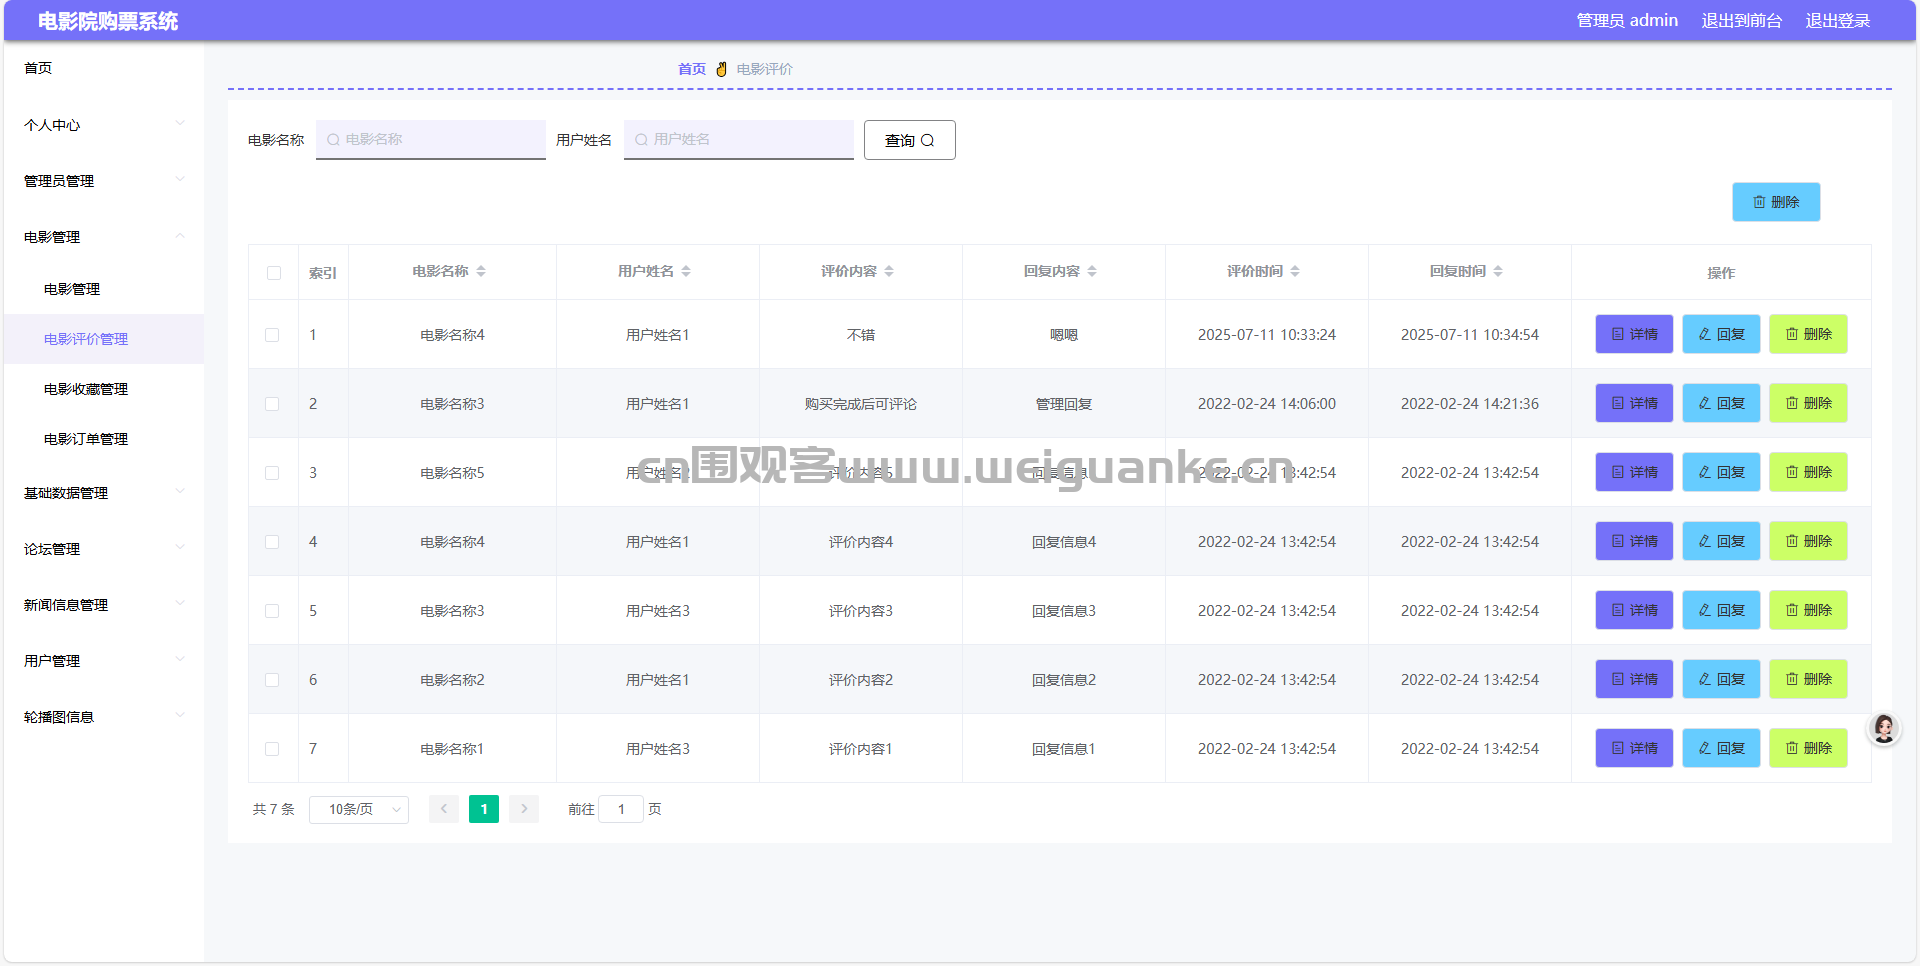
Task: Focus the 用户姓名 search input
Action: pyautogui.click(x=739, y=140)
